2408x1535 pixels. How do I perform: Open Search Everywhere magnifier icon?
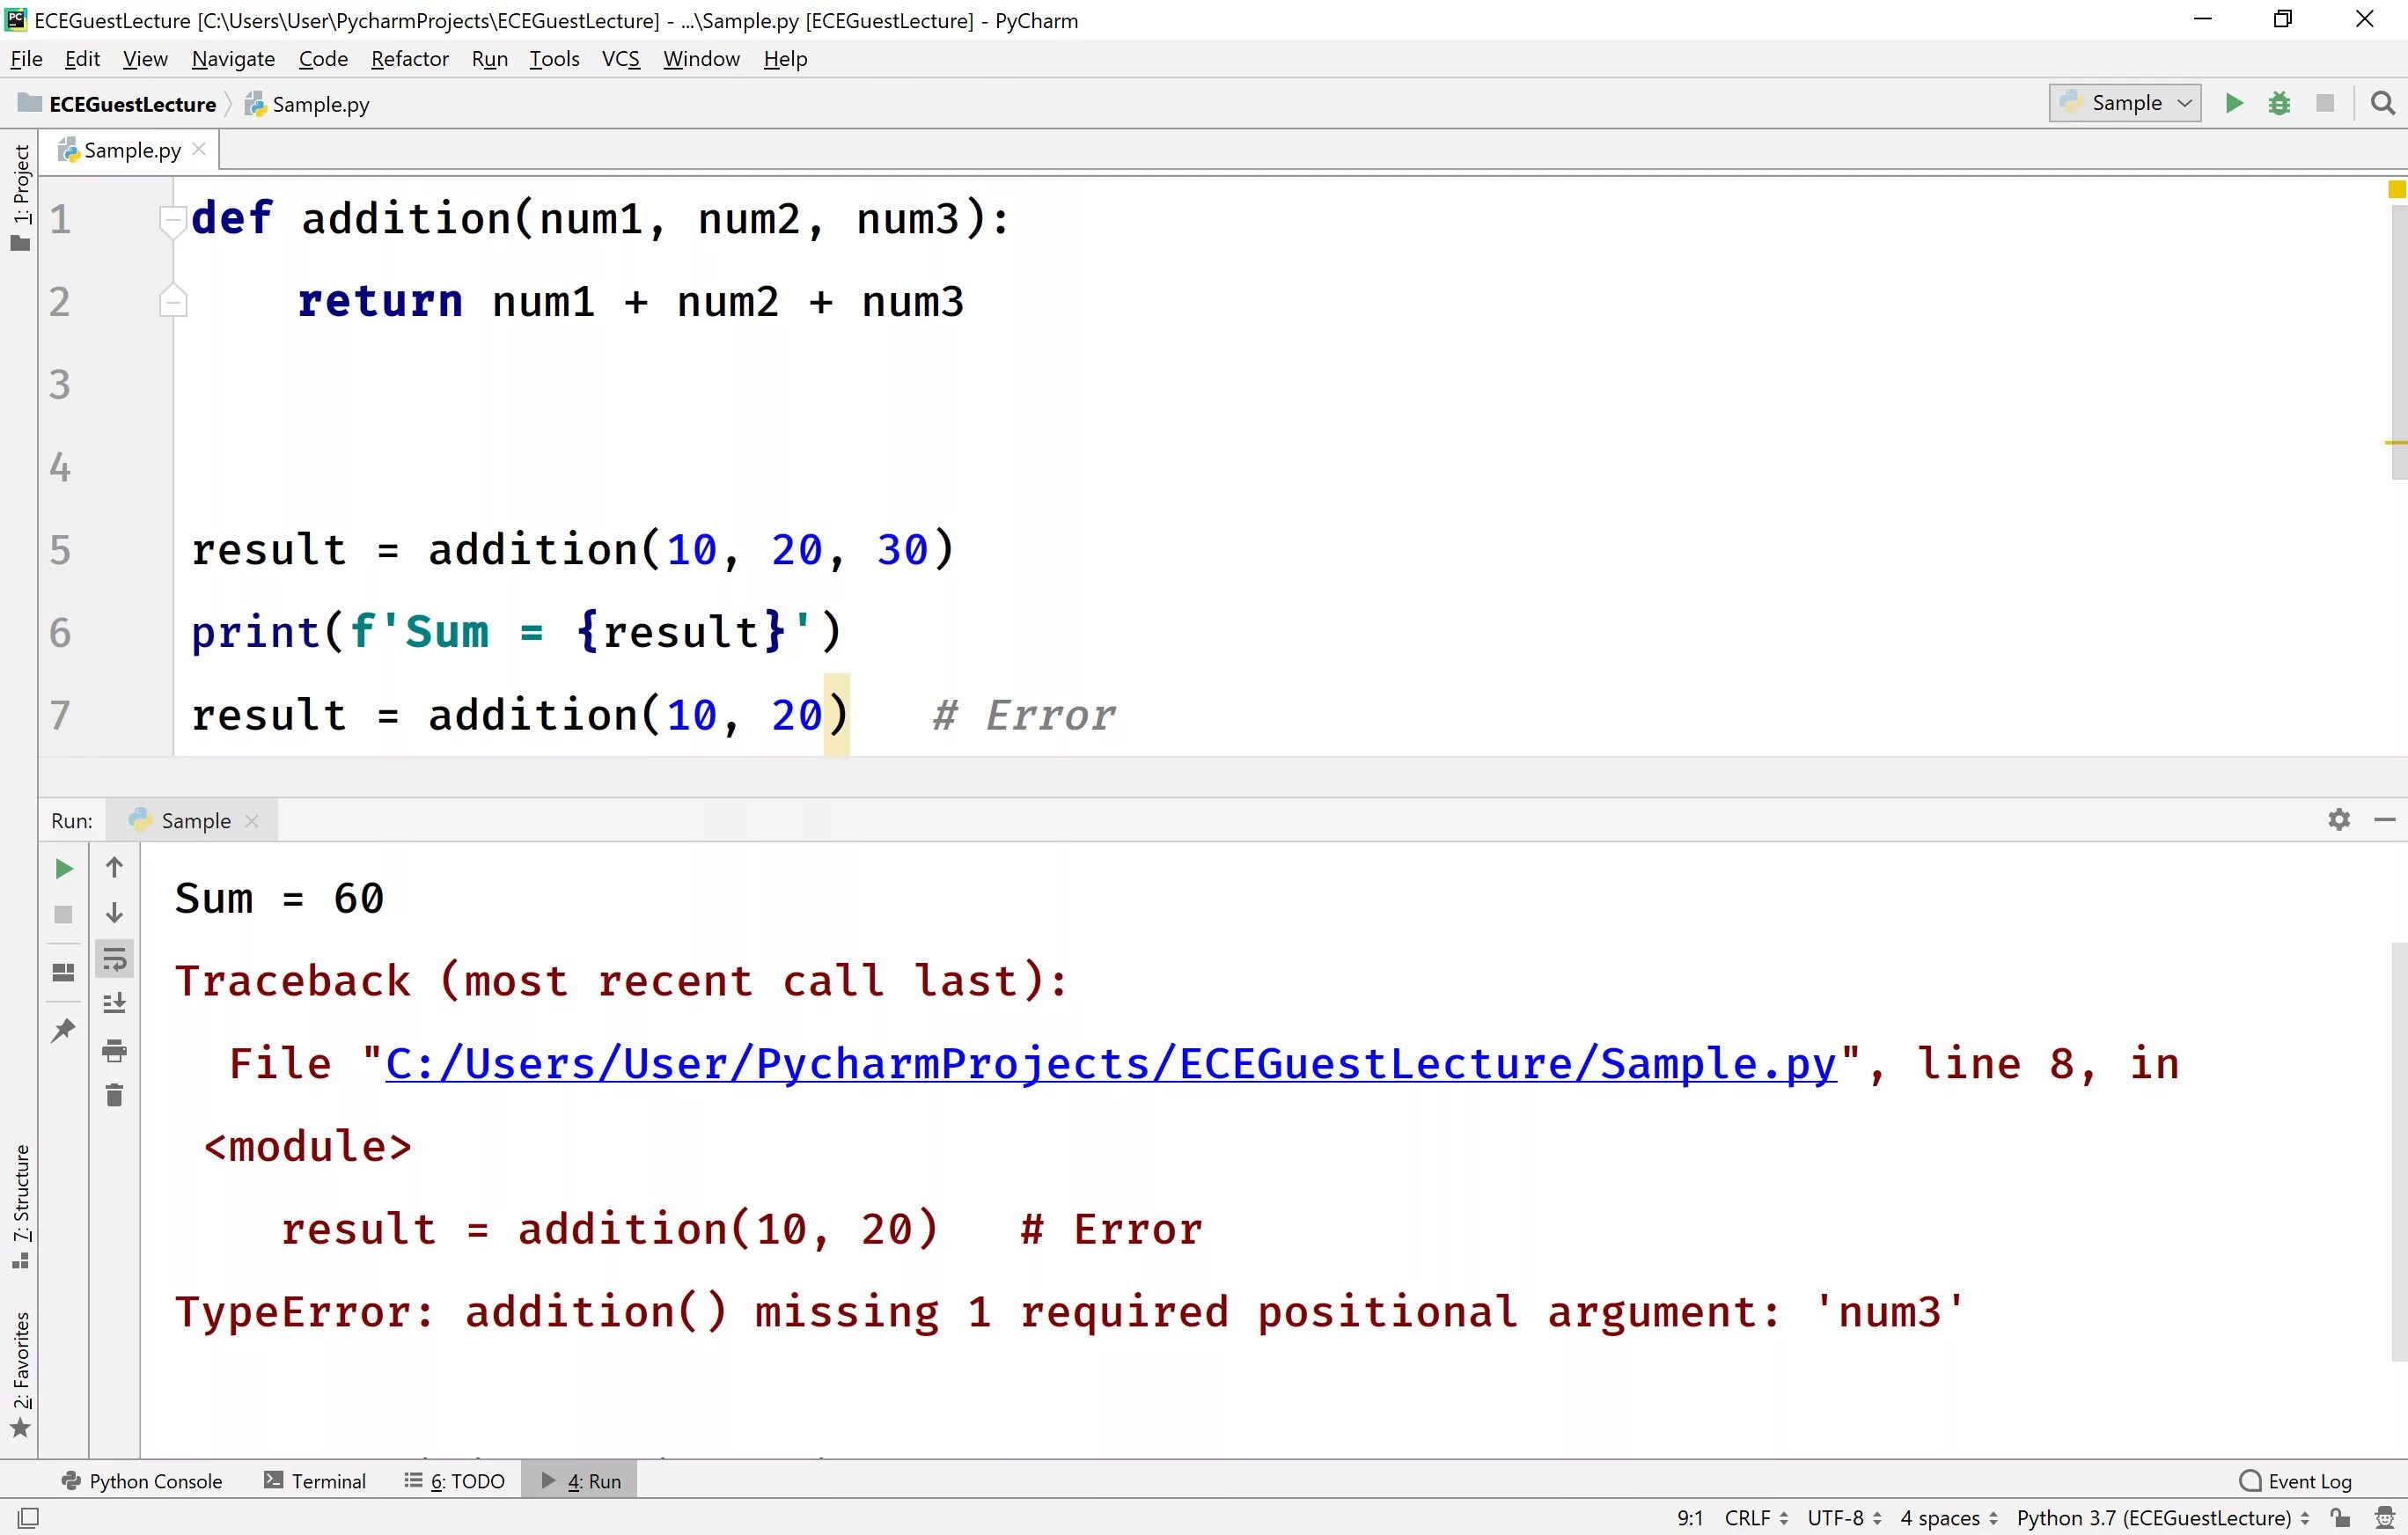click(2382, 103)
